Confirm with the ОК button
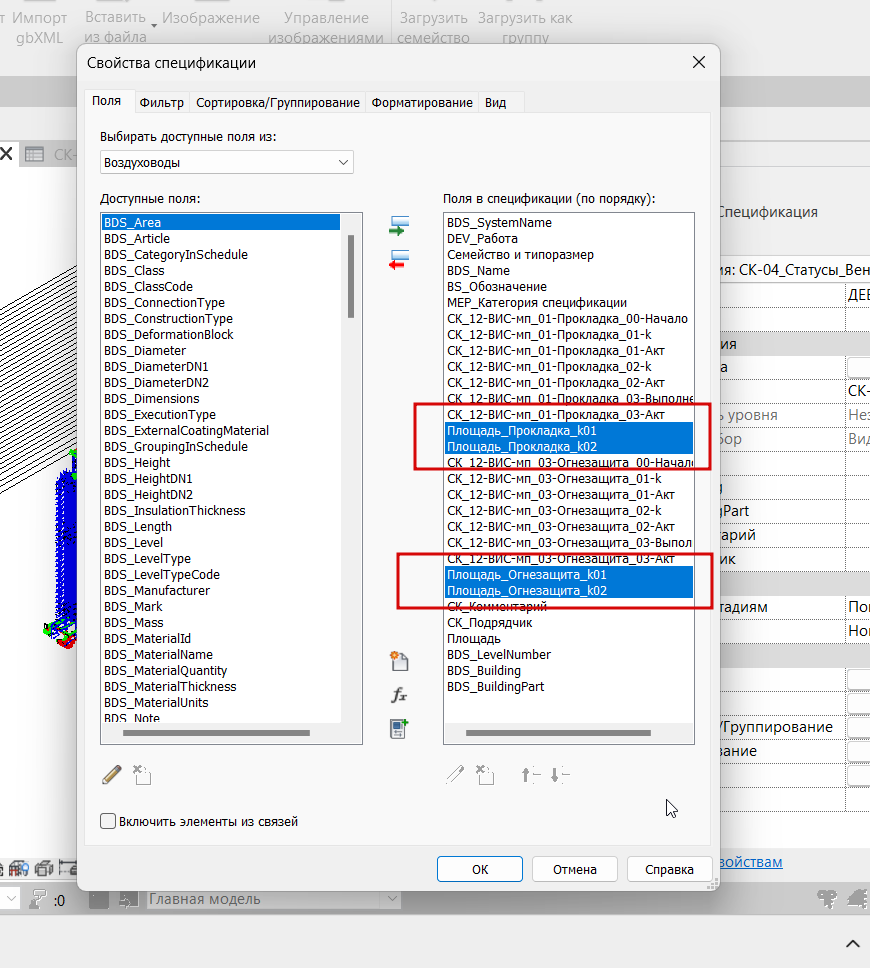Viewport: 870px width, 968px height. click(x=480, y=869)
